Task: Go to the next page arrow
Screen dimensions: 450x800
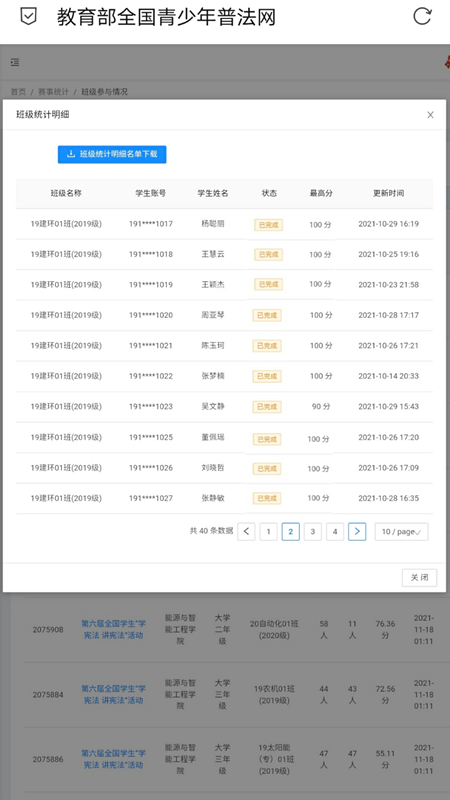Action: [x=357, y=532]
